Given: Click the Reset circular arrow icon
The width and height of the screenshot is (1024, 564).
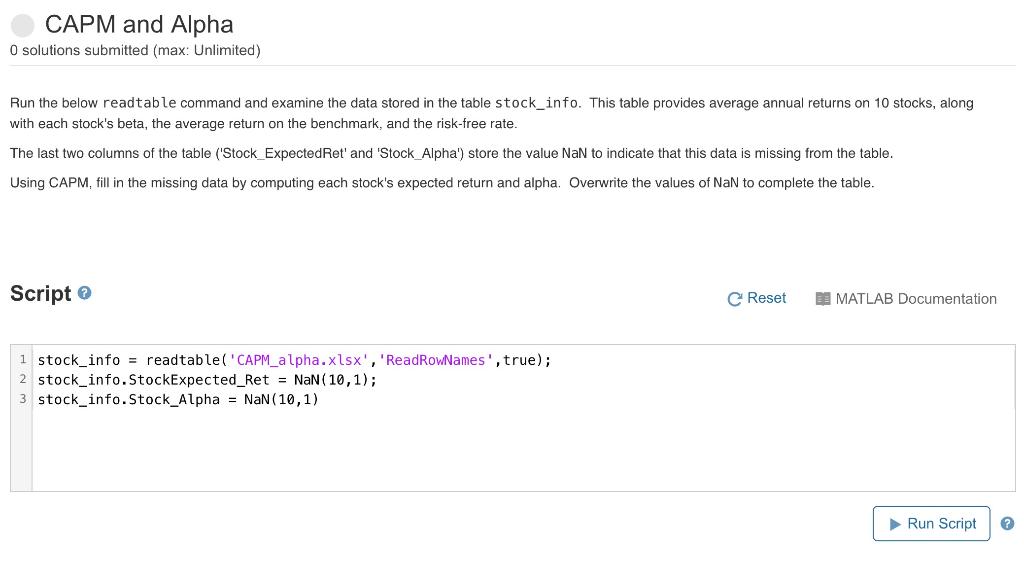Looking at the screenshot, I should point(735,299).
